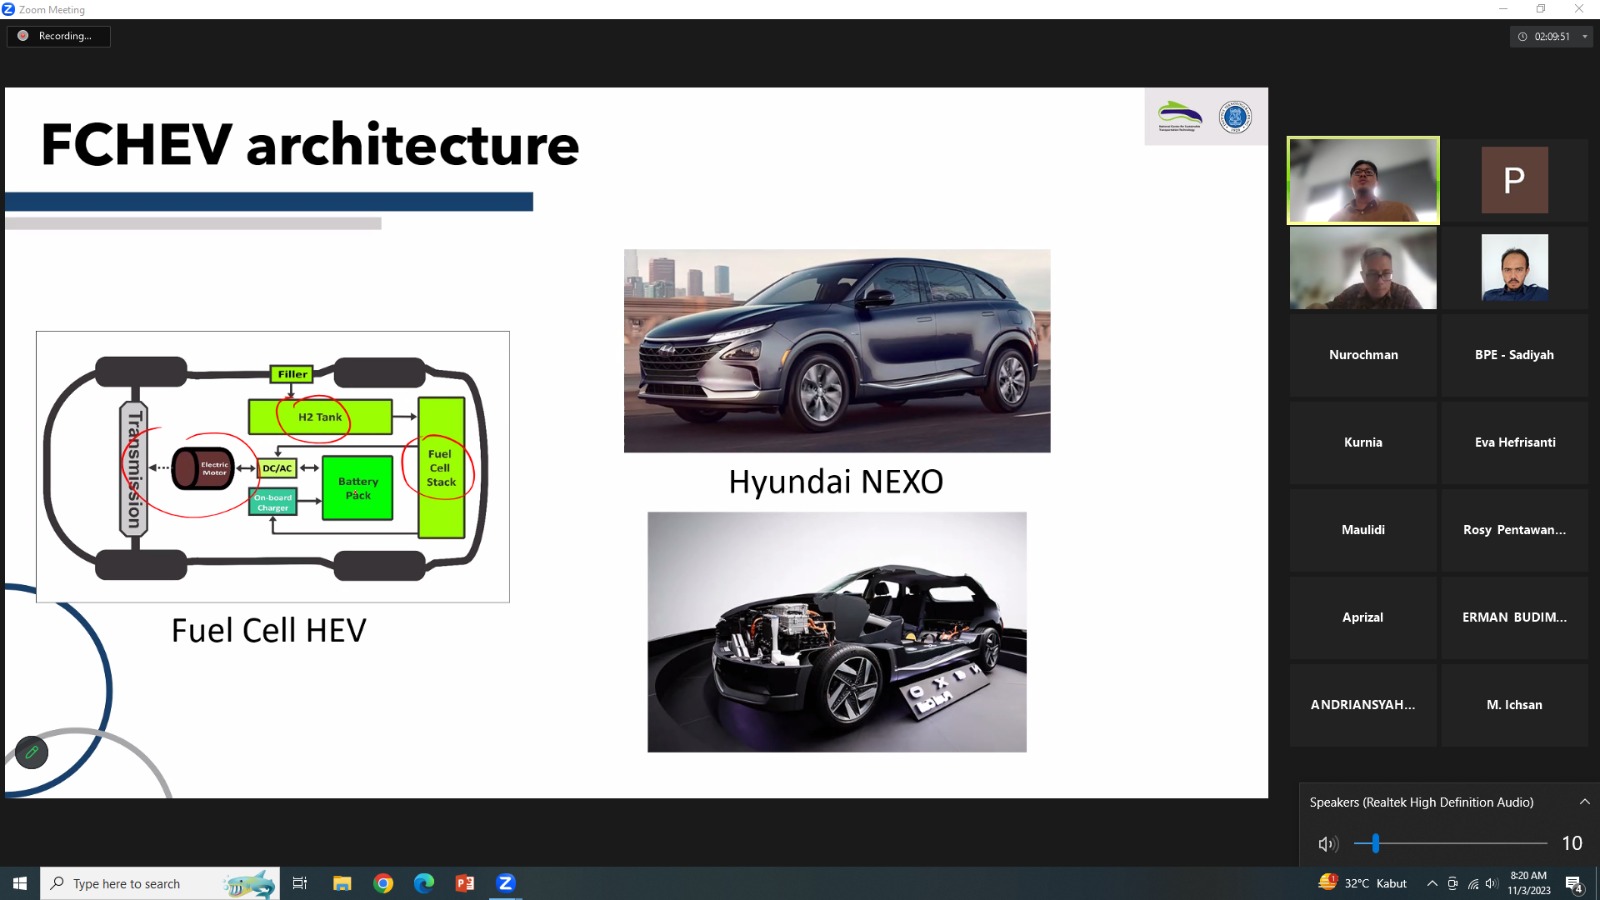
Task: Click the taskbar volume tray icon
Action: tap(1490, 883)
